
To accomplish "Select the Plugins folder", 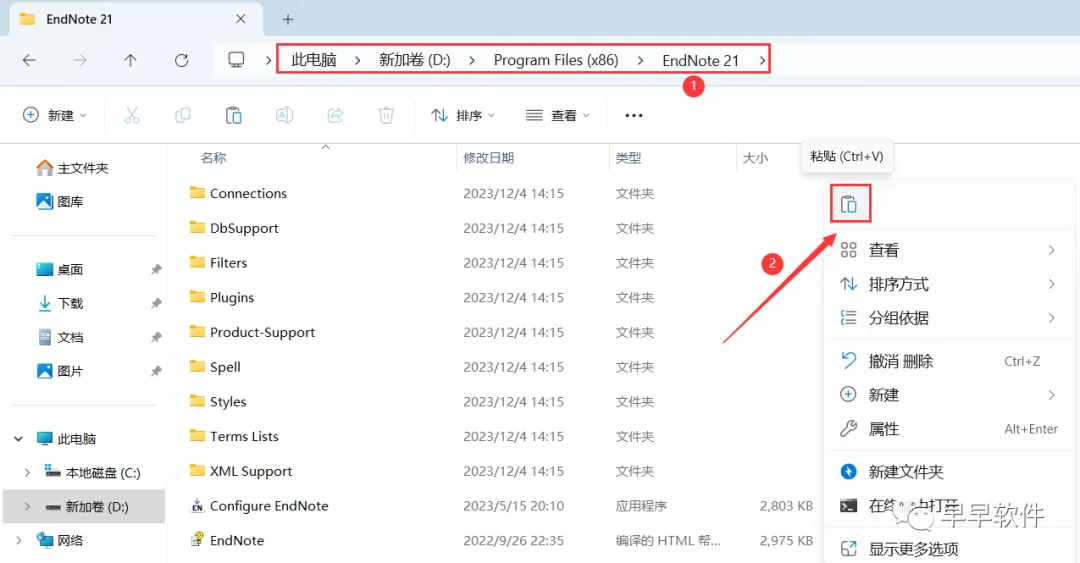I will (222, 298).
